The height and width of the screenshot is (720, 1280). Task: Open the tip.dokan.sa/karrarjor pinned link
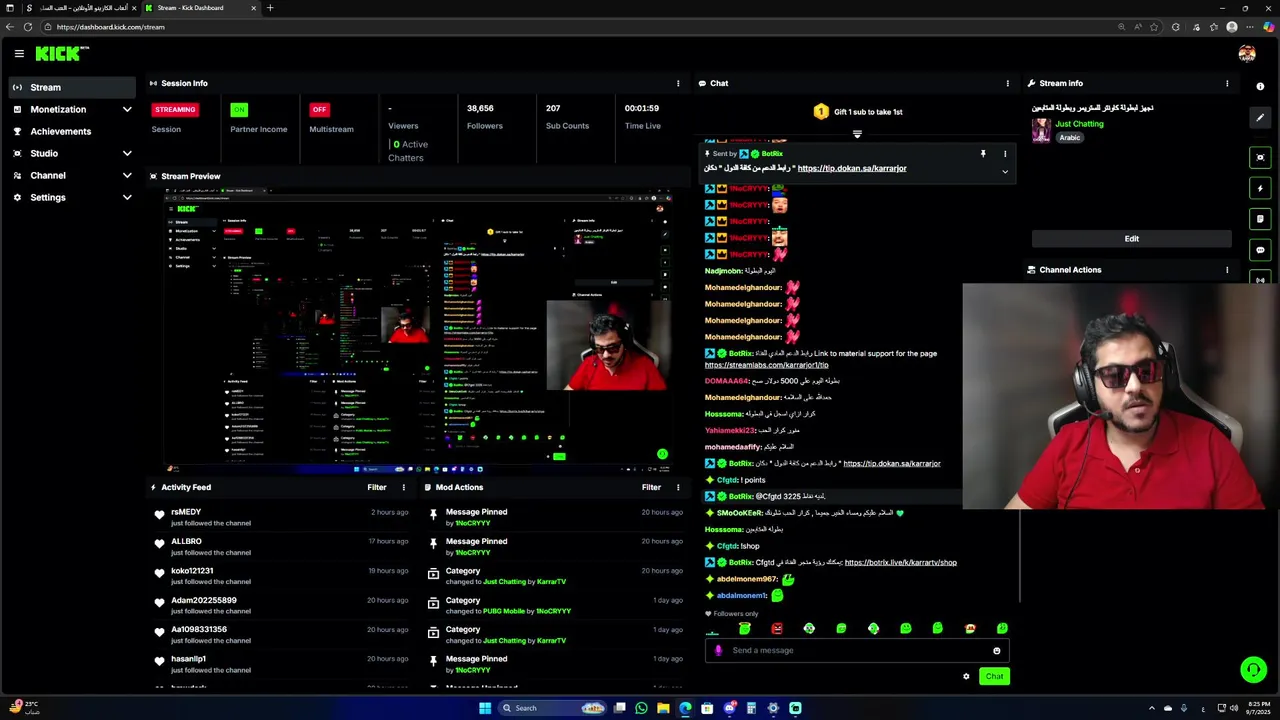[x=852, y=168]
